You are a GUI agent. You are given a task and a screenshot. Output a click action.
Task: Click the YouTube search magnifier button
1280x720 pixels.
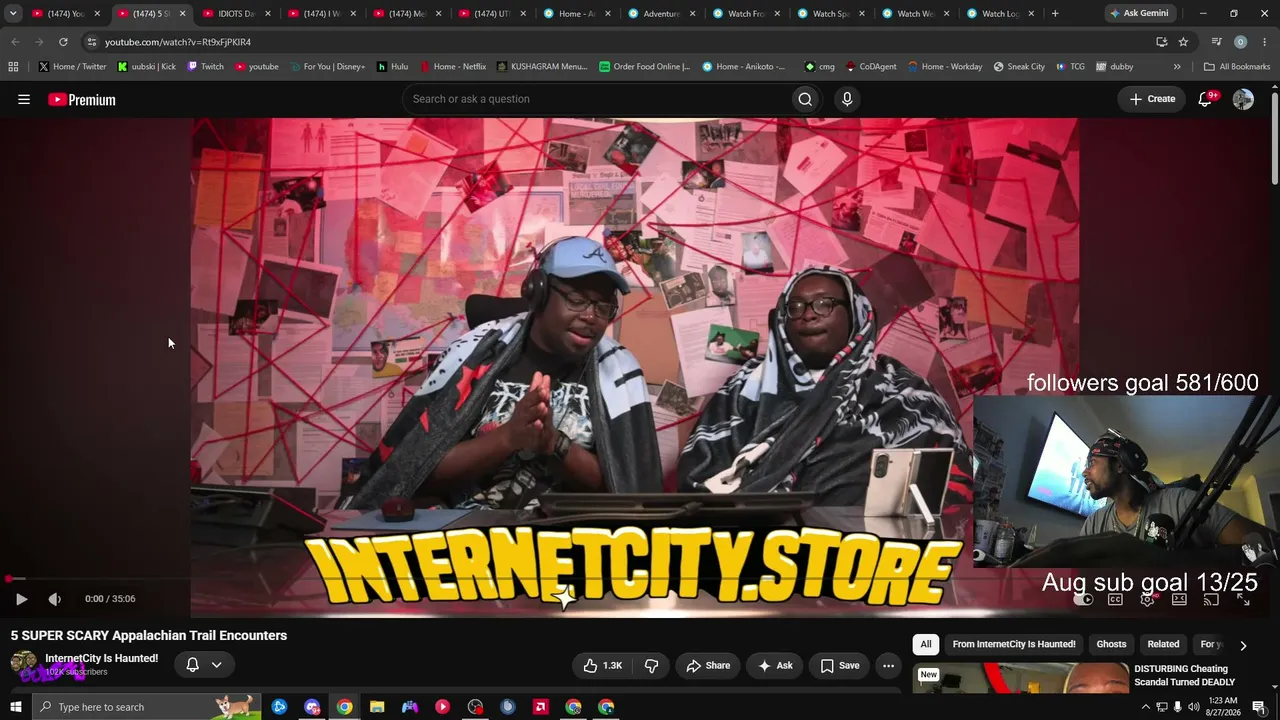pos(805,99)
